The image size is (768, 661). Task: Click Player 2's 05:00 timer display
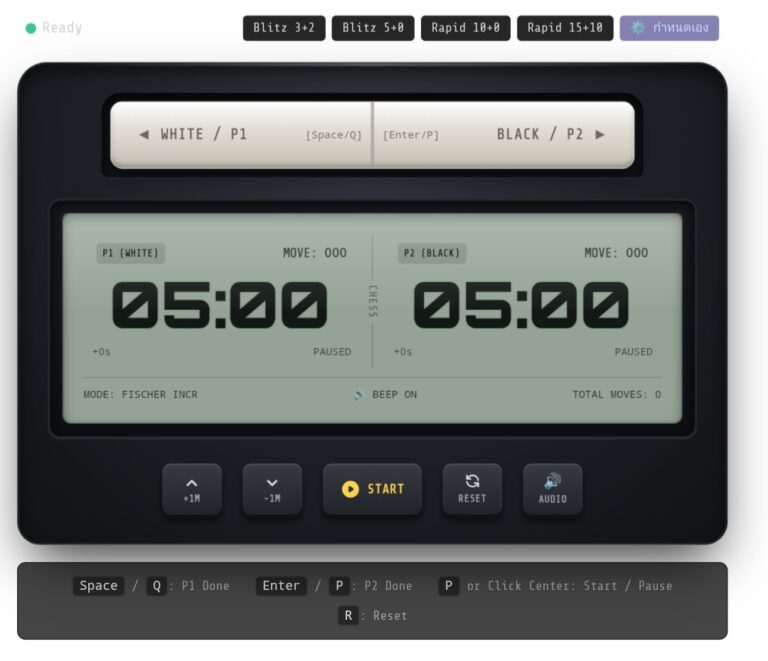(521, 305)
